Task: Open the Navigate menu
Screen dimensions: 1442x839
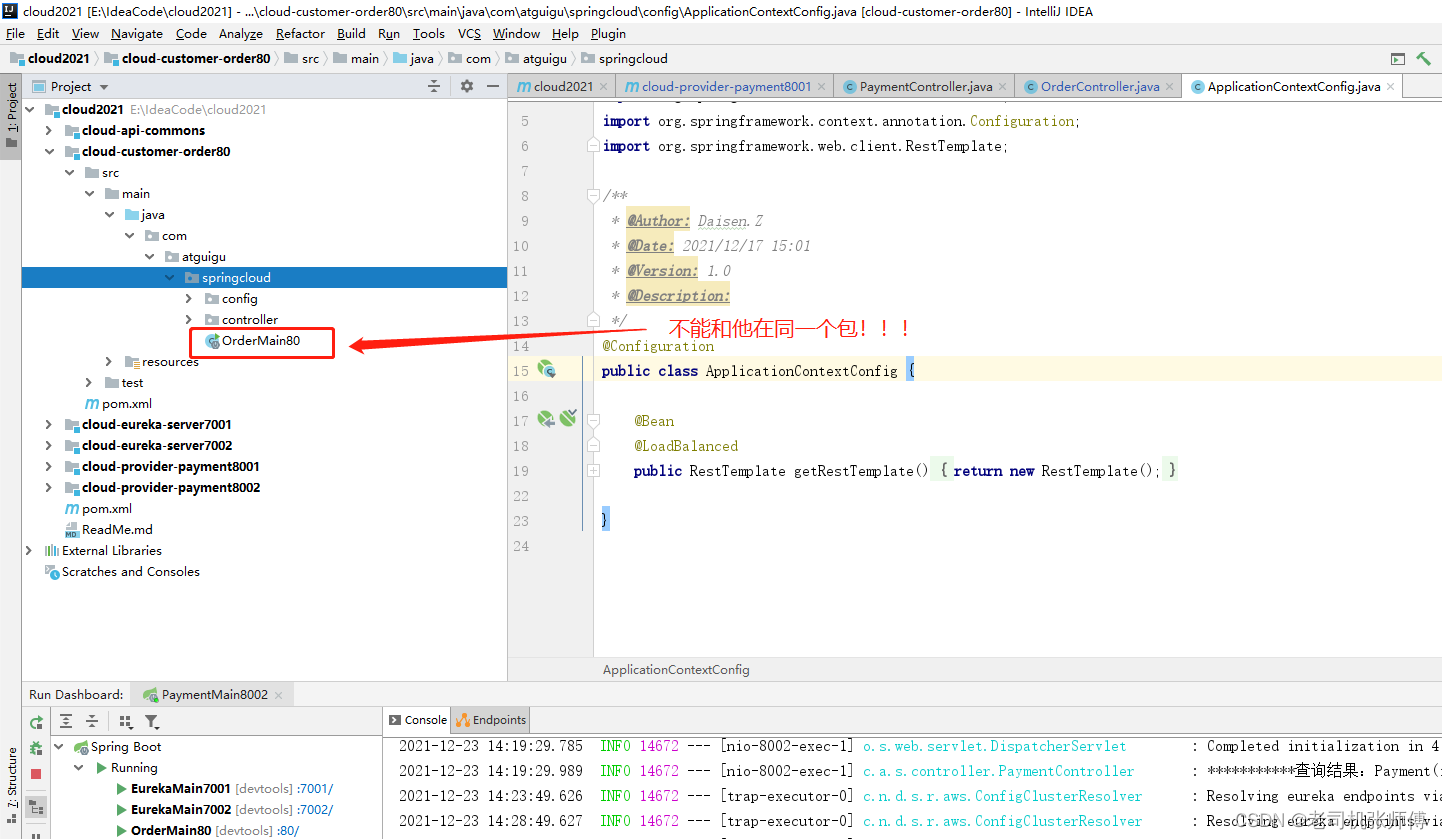Action: pyautogui.click(x=137, y=33)
